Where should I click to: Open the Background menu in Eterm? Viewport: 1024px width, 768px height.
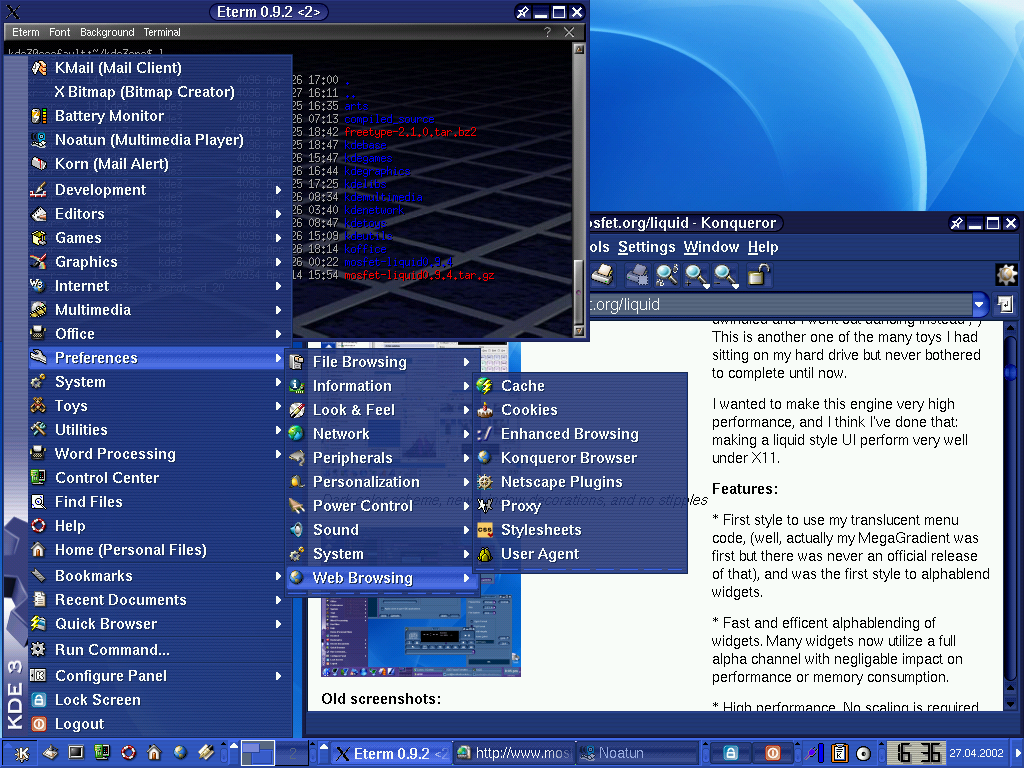(107, 32)
